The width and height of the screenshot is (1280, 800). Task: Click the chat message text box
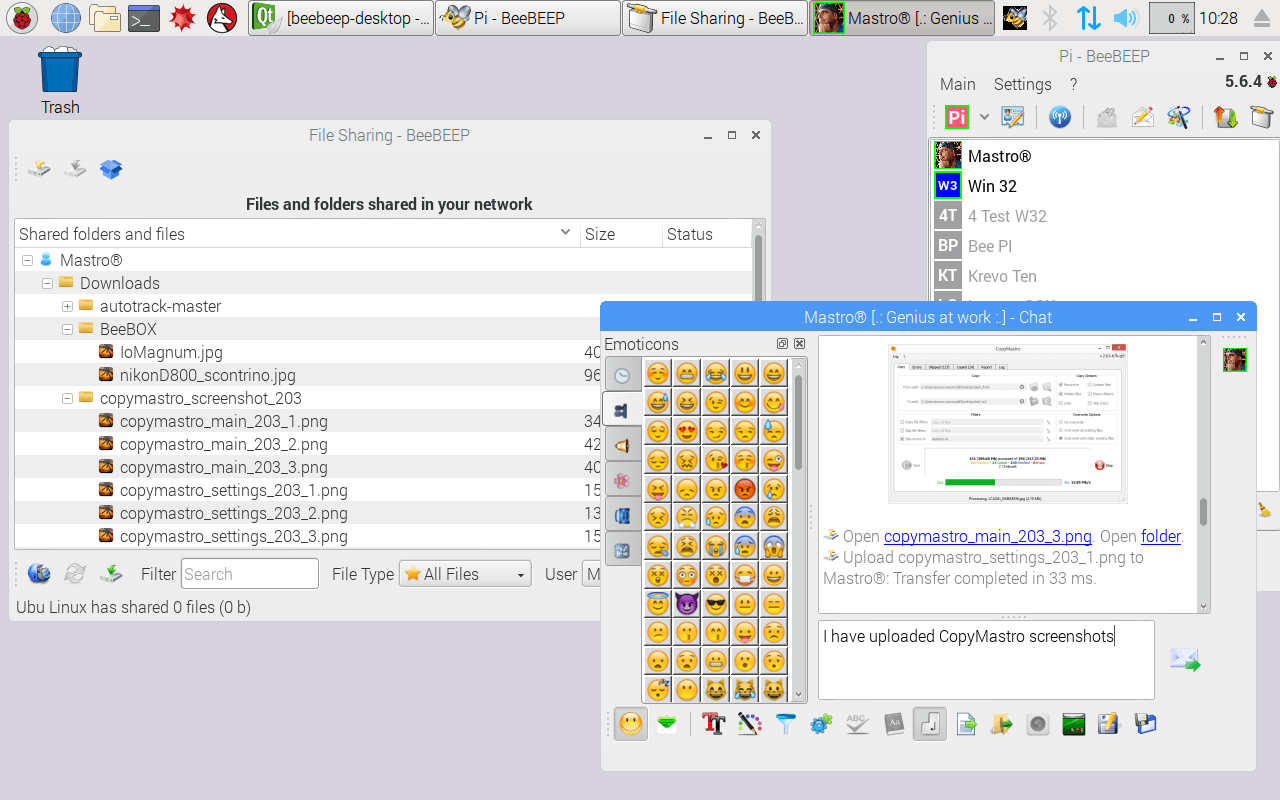pos(986,660)
